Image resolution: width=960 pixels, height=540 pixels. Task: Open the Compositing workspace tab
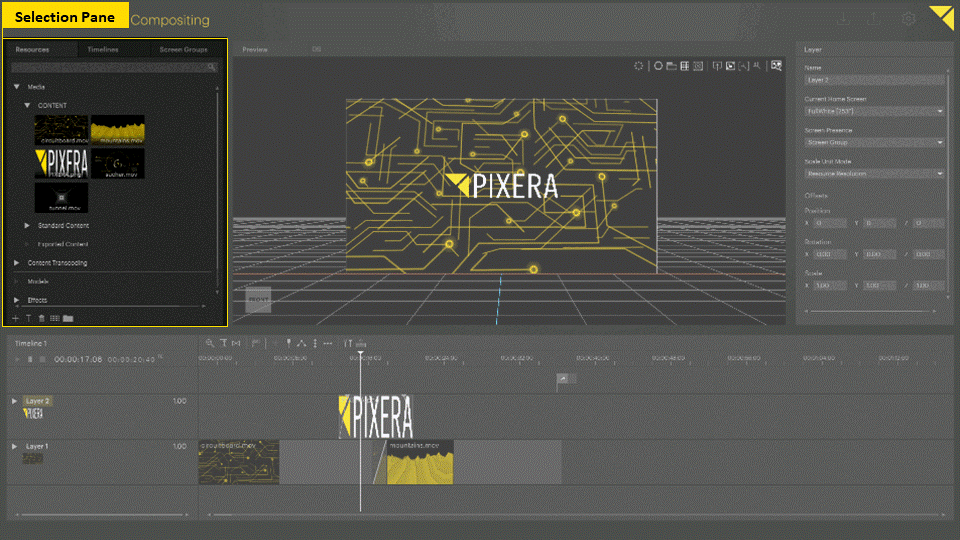pyautogui.click(x=170, y=20)
